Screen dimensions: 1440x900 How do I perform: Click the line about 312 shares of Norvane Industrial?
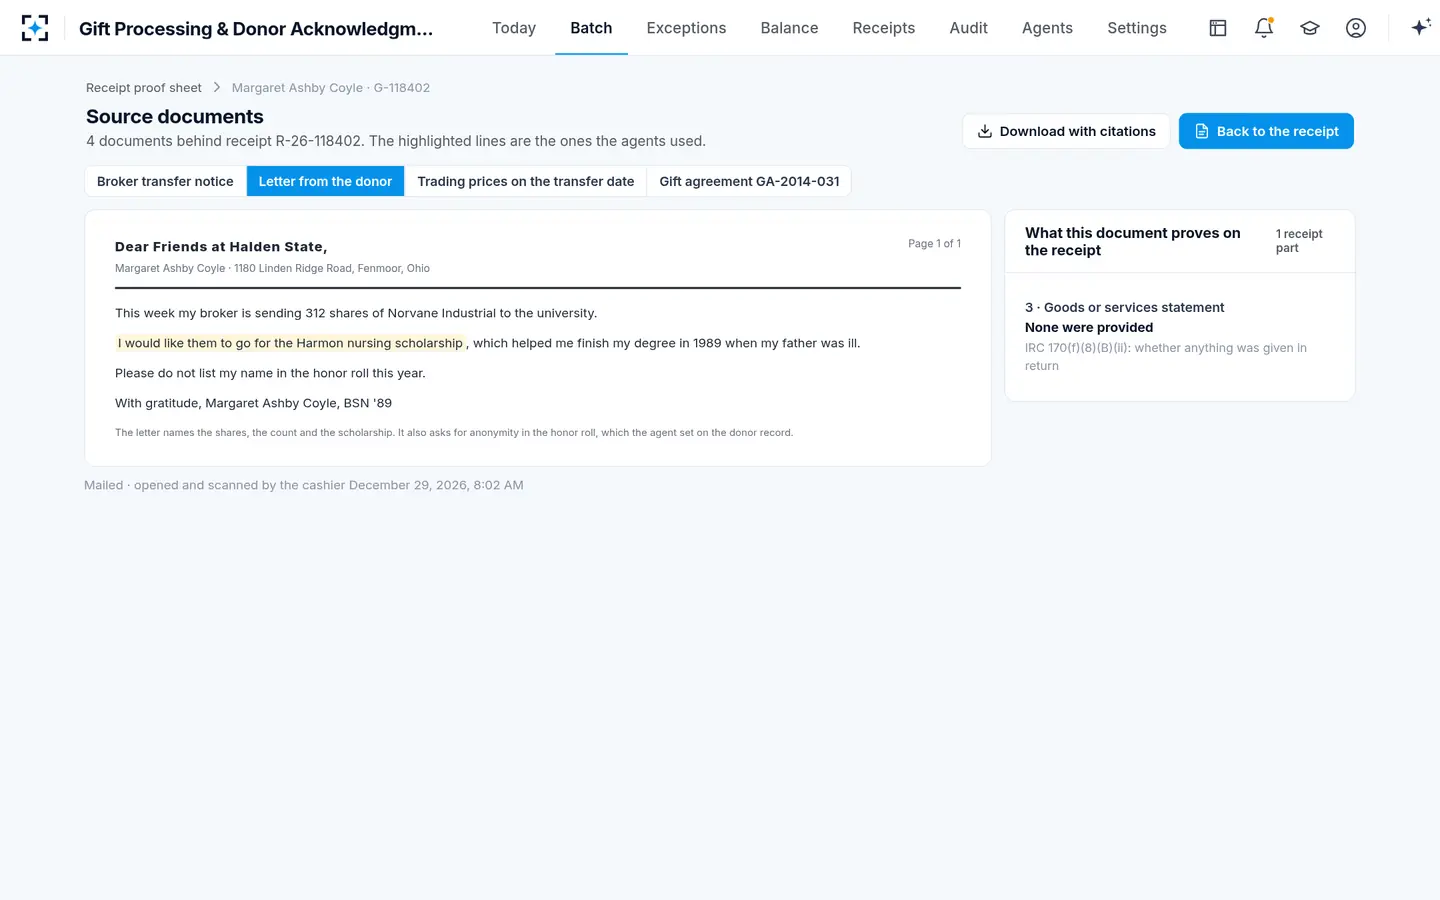click(356, 313)
